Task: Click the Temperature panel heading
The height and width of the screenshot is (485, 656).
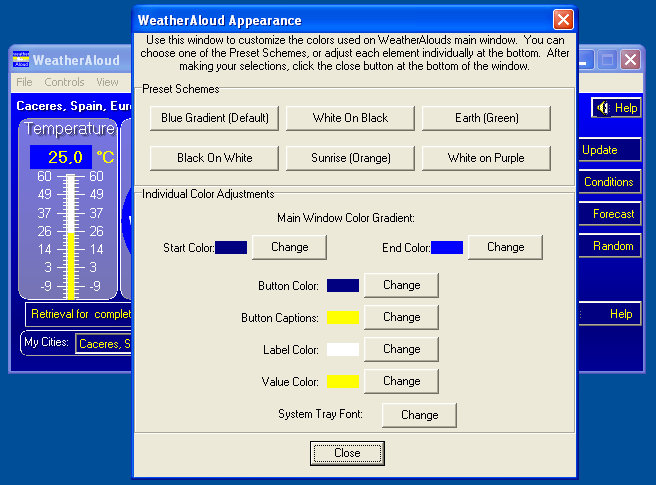Action: click(x=69, y=129)
